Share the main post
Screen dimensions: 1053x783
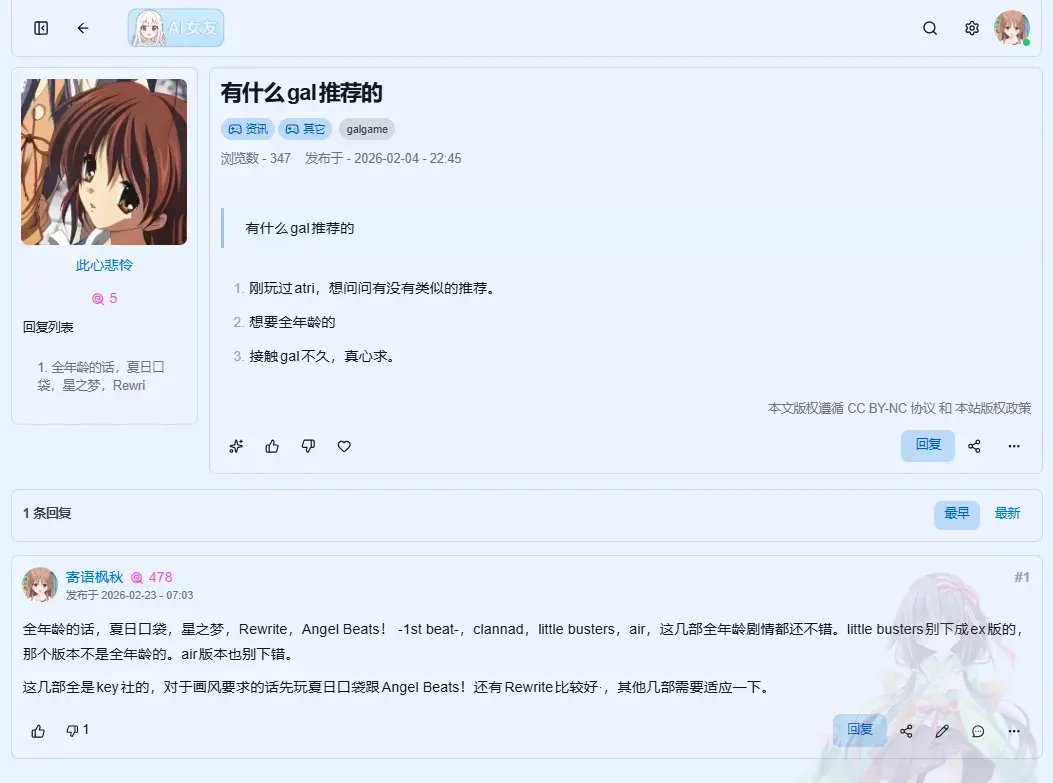(x=974, y=446)
